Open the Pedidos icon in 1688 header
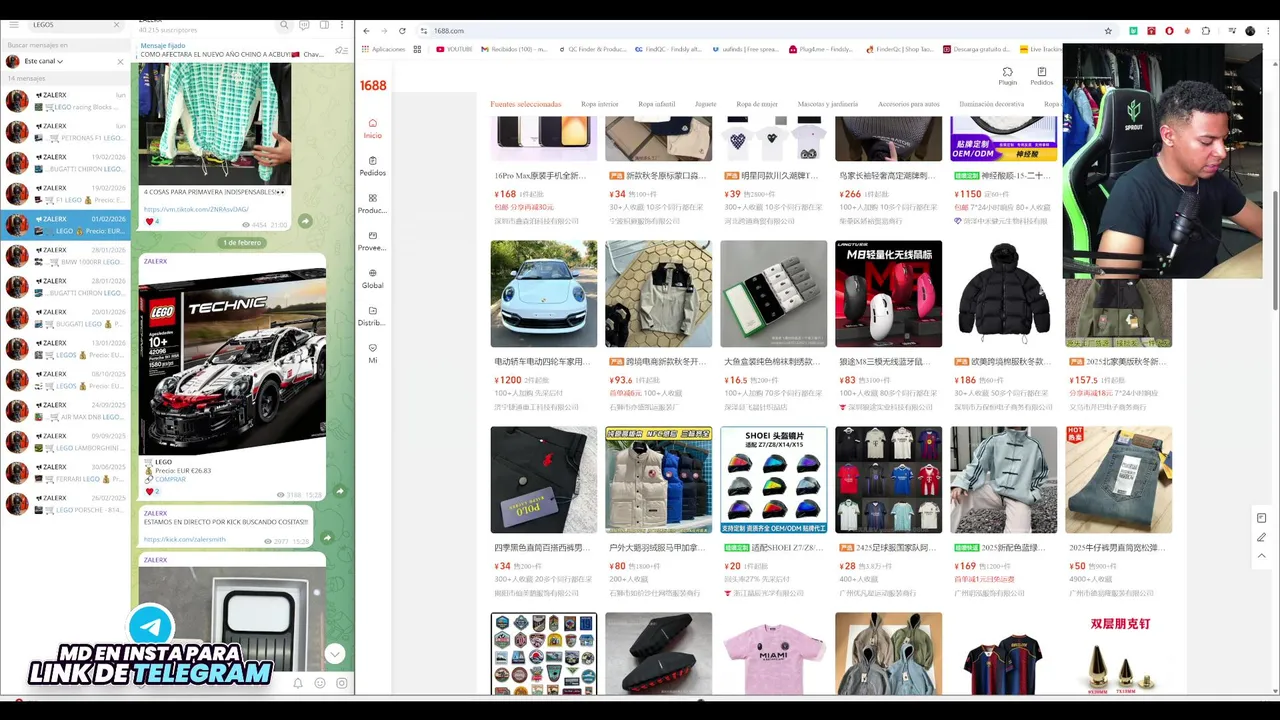The width and height of the screenshot is (1280, 720). pos(1041,76)
